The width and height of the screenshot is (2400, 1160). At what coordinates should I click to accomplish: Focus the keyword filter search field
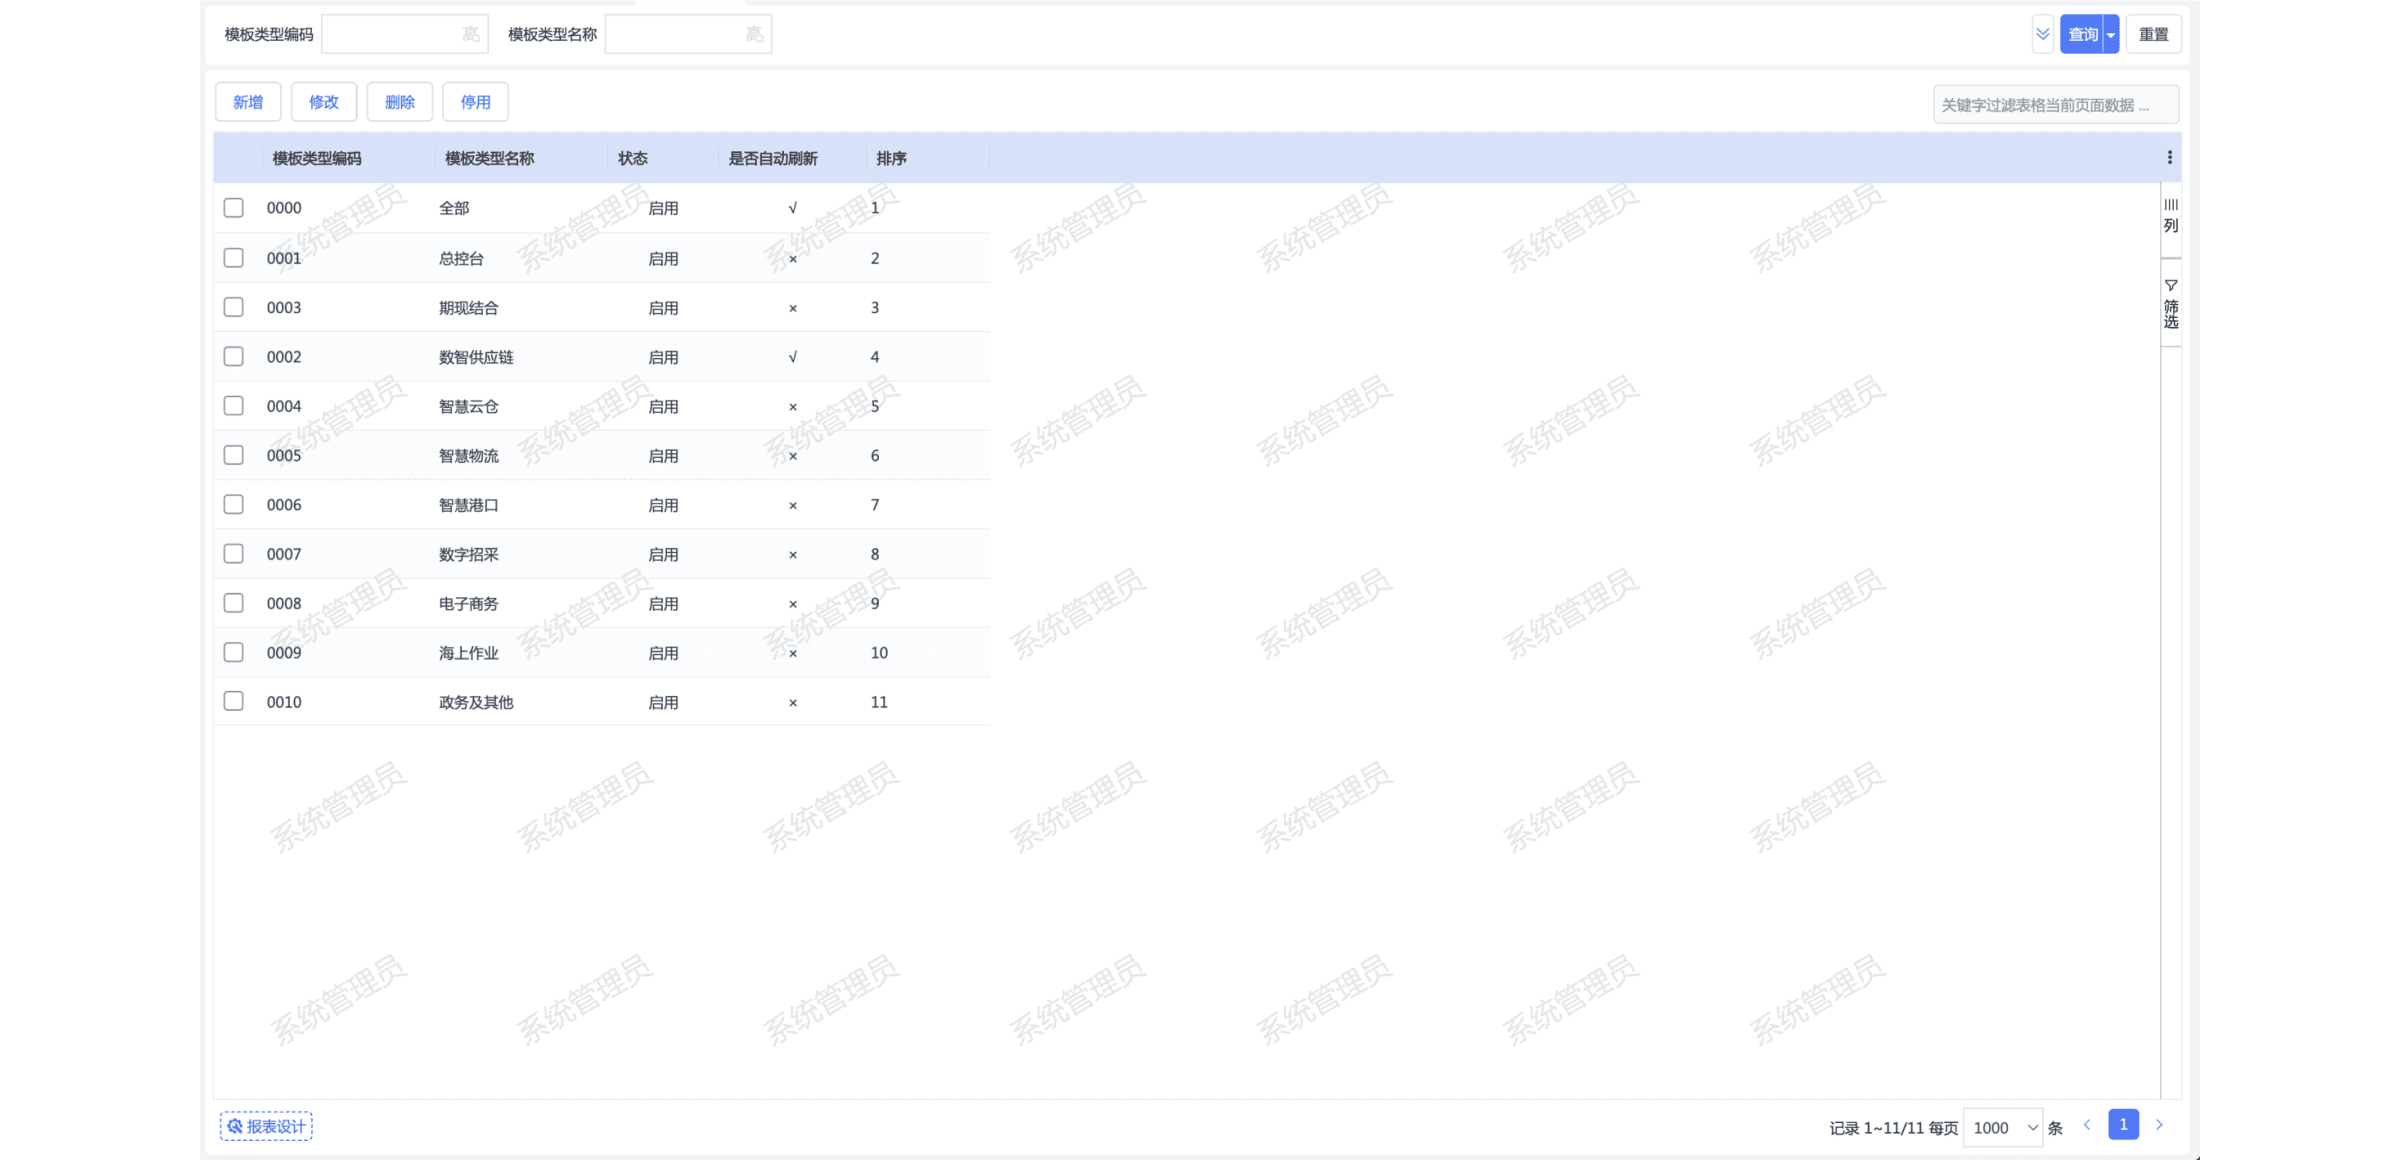(2055, 105)
